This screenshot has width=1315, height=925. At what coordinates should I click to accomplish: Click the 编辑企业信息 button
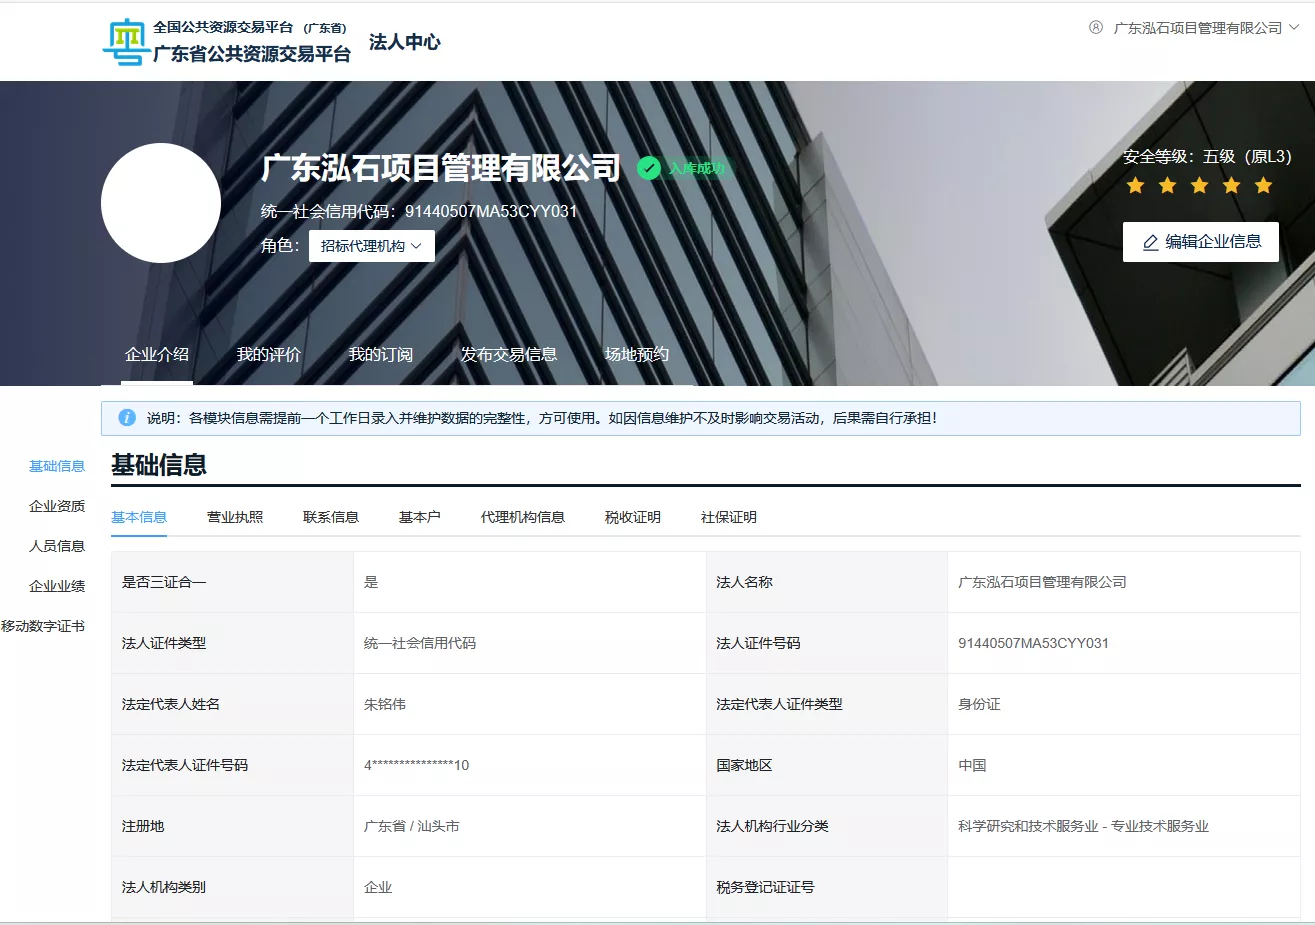(1201, 242)
